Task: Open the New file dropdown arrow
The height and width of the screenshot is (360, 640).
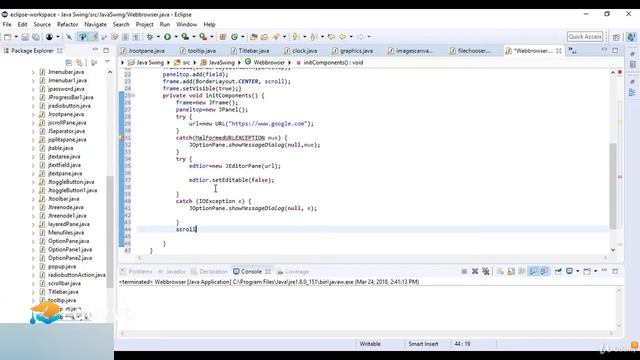Action: (x=16, y=37)
